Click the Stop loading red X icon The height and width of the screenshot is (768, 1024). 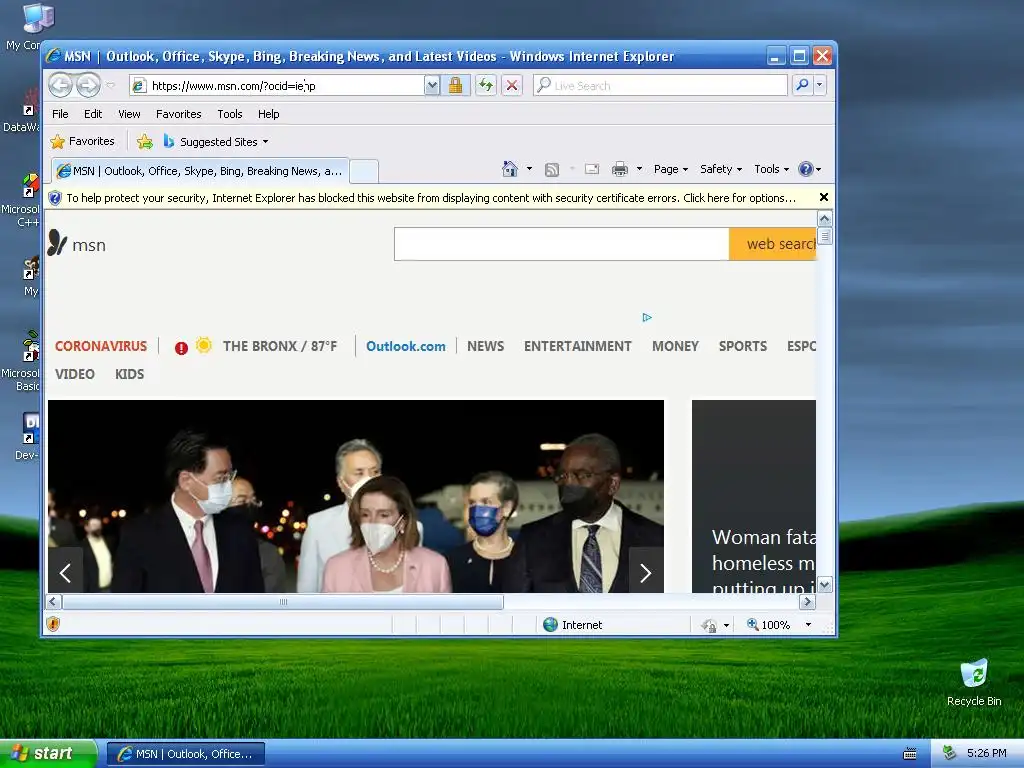point(512,86)
